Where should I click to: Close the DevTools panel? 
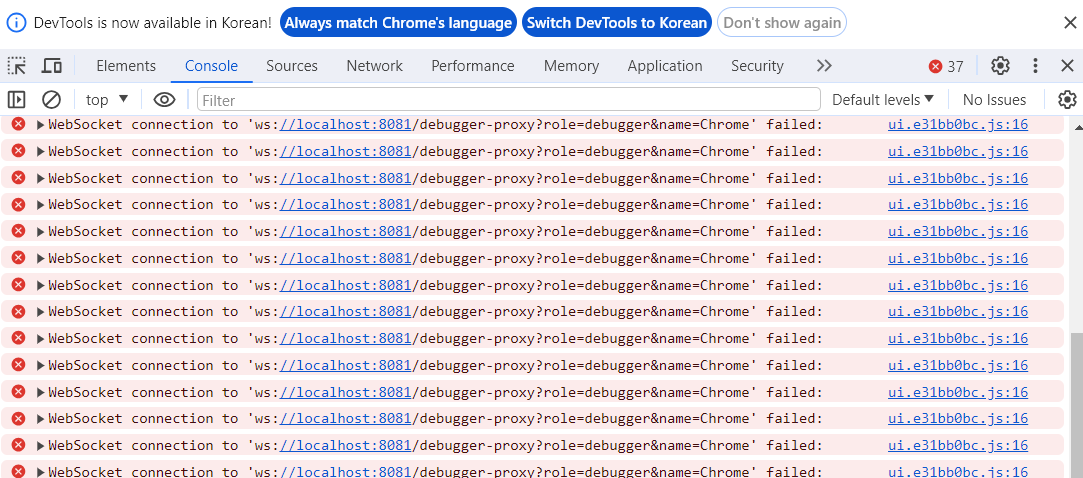1067,66
